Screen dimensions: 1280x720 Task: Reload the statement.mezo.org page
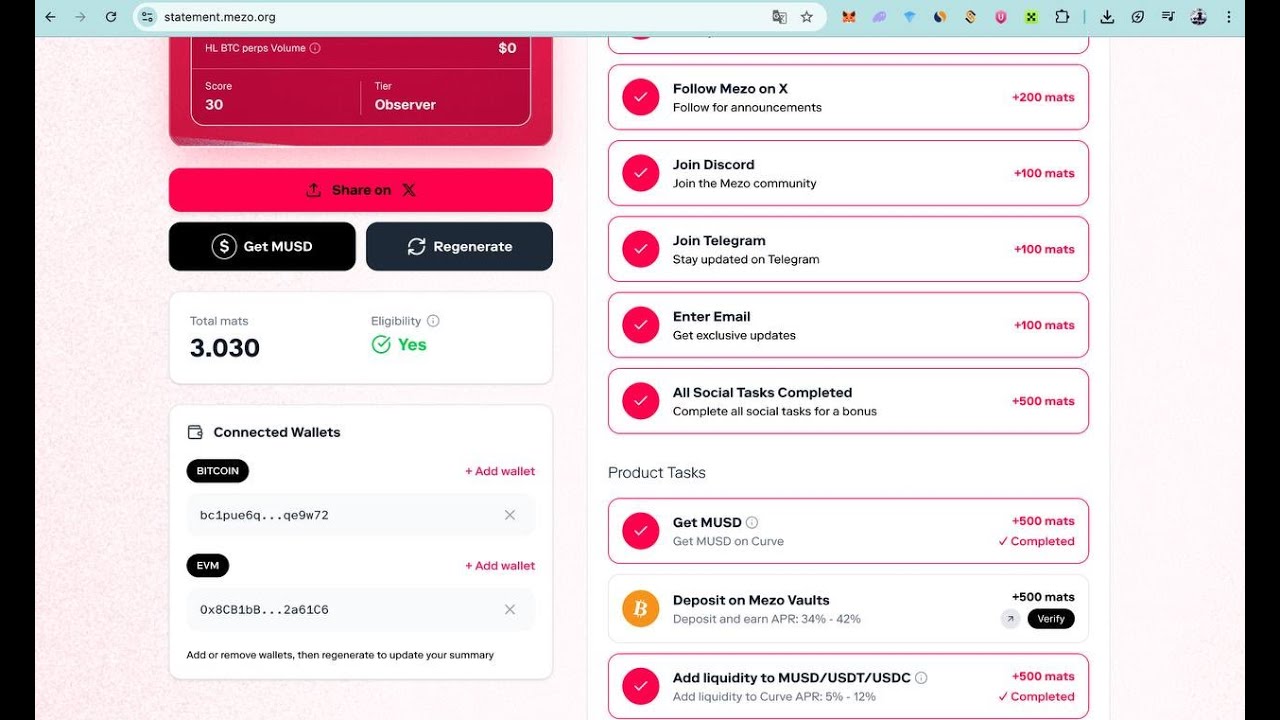click(111, 17)
